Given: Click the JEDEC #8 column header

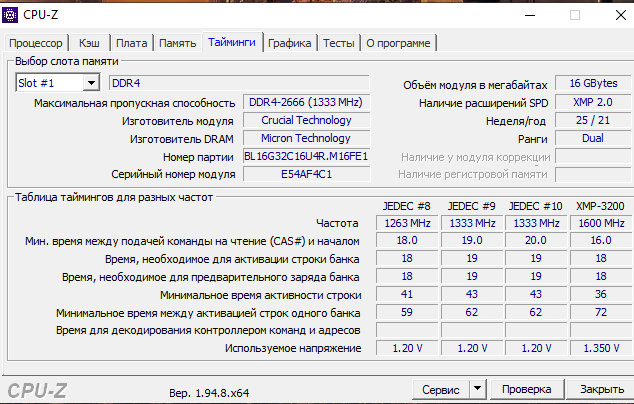Looking at the screenshot, I should 407,206.
